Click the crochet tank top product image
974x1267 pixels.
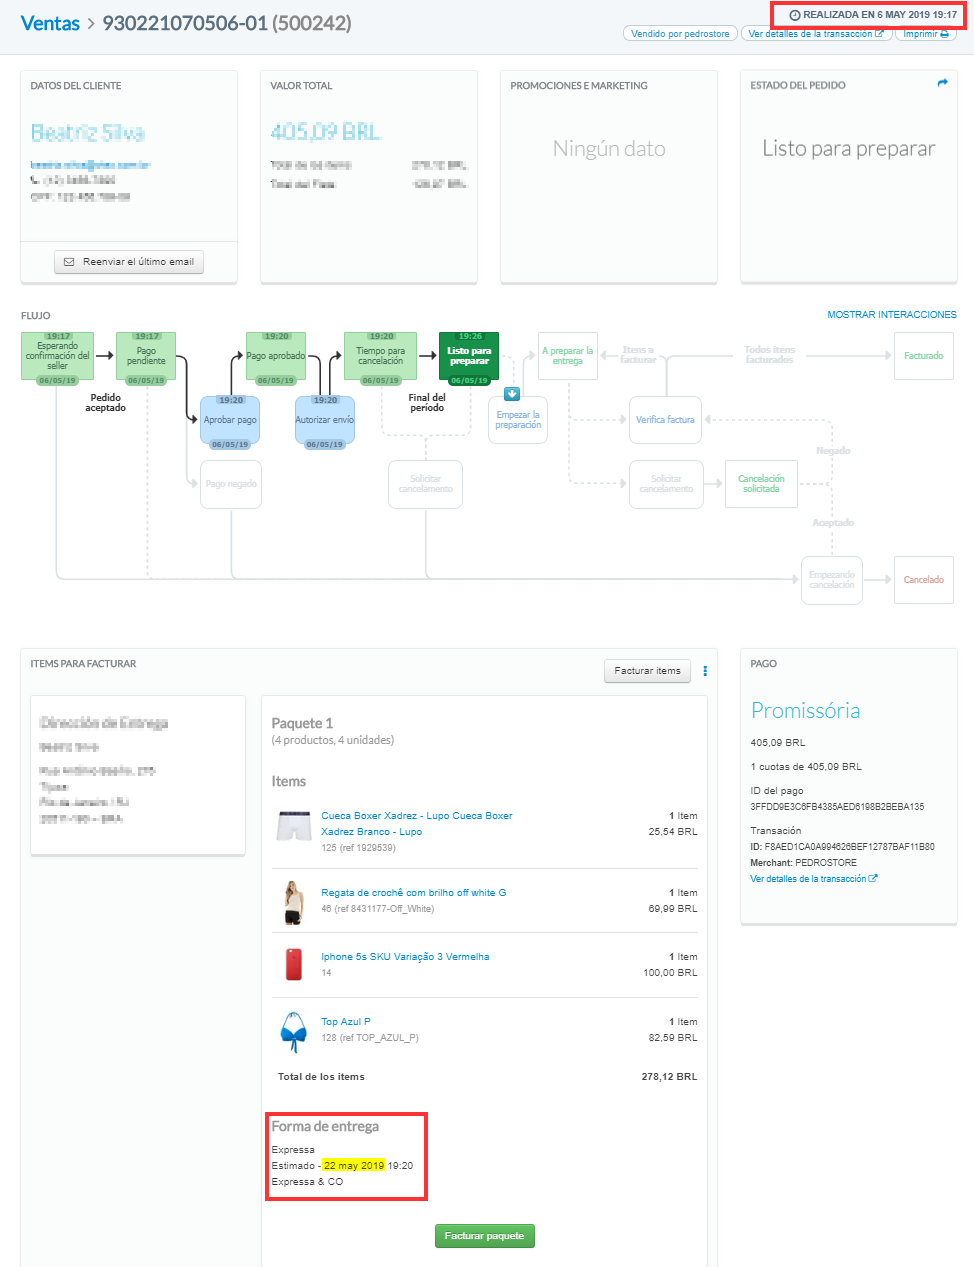coord(294,902)
